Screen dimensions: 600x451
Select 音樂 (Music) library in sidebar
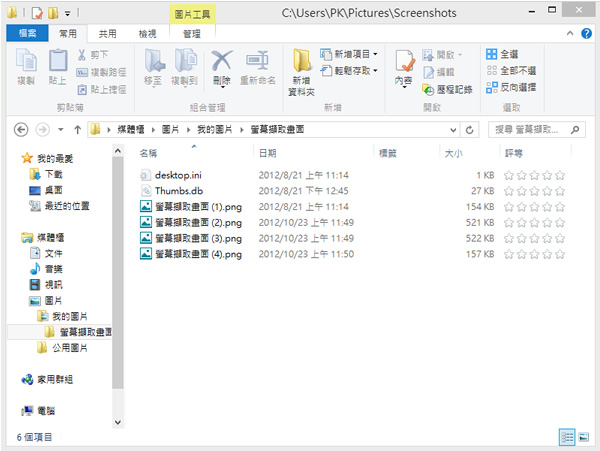pos(46,269)
